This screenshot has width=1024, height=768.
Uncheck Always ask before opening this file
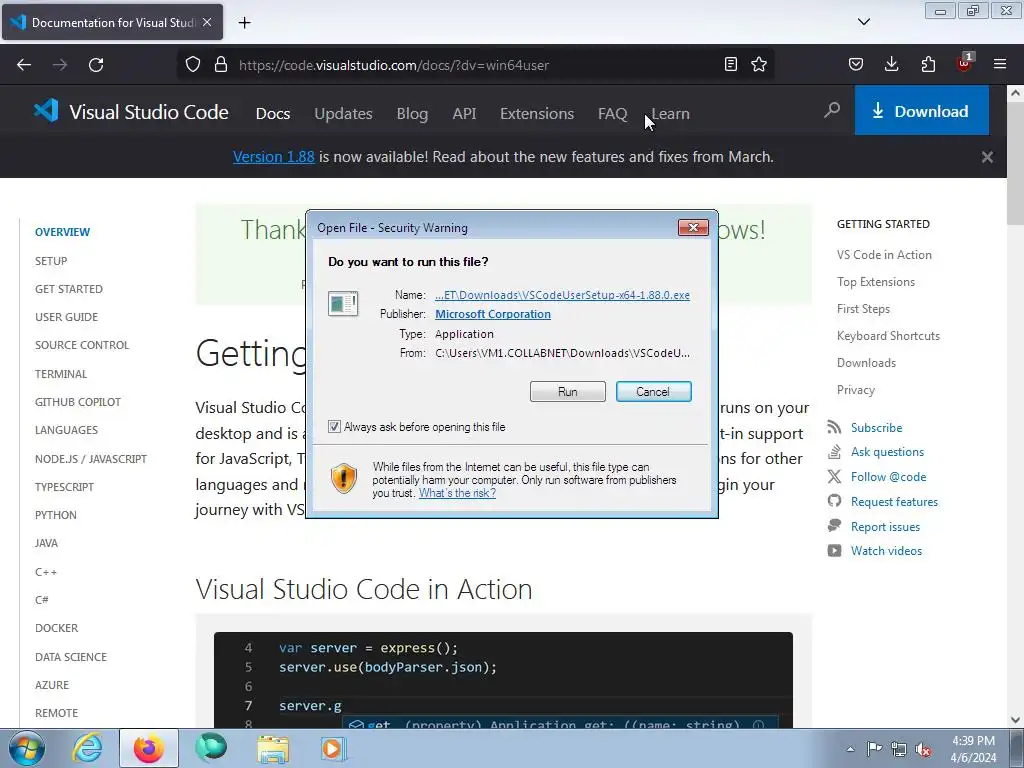coord(334,426)
